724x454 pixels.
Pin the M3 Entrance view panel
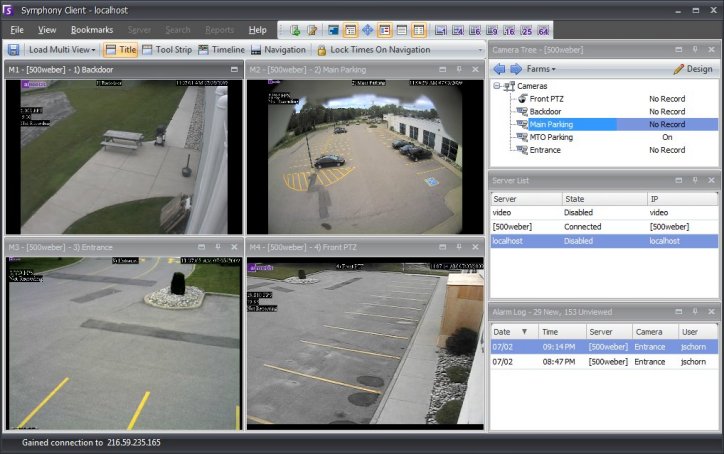[x=217, y=247]
